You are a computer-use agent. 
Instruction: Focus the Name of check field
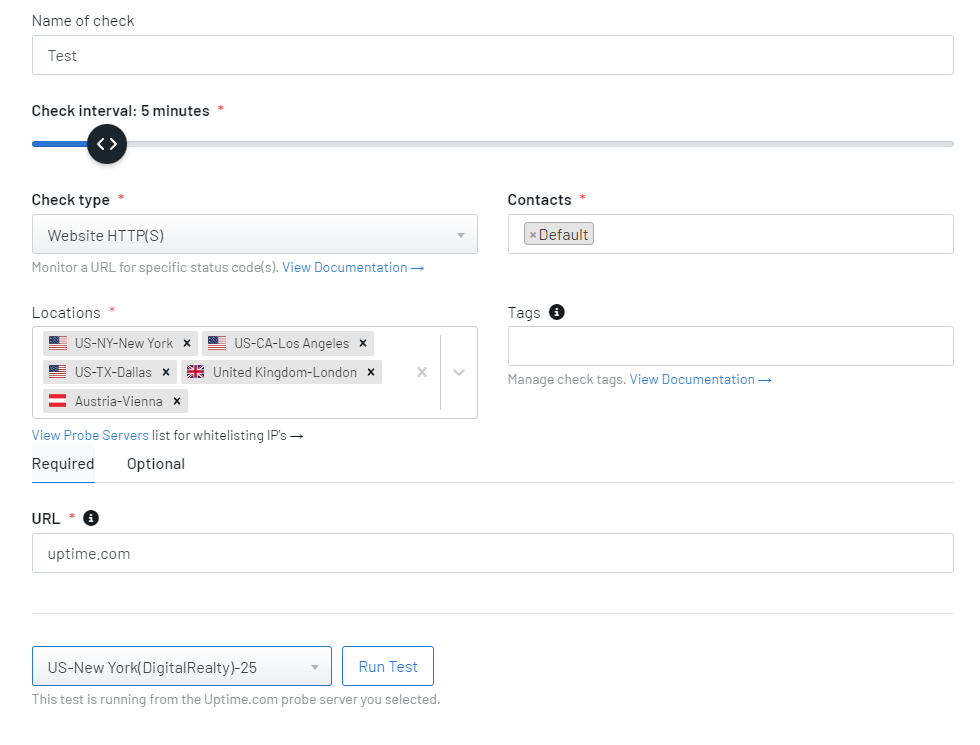[492, 55]
